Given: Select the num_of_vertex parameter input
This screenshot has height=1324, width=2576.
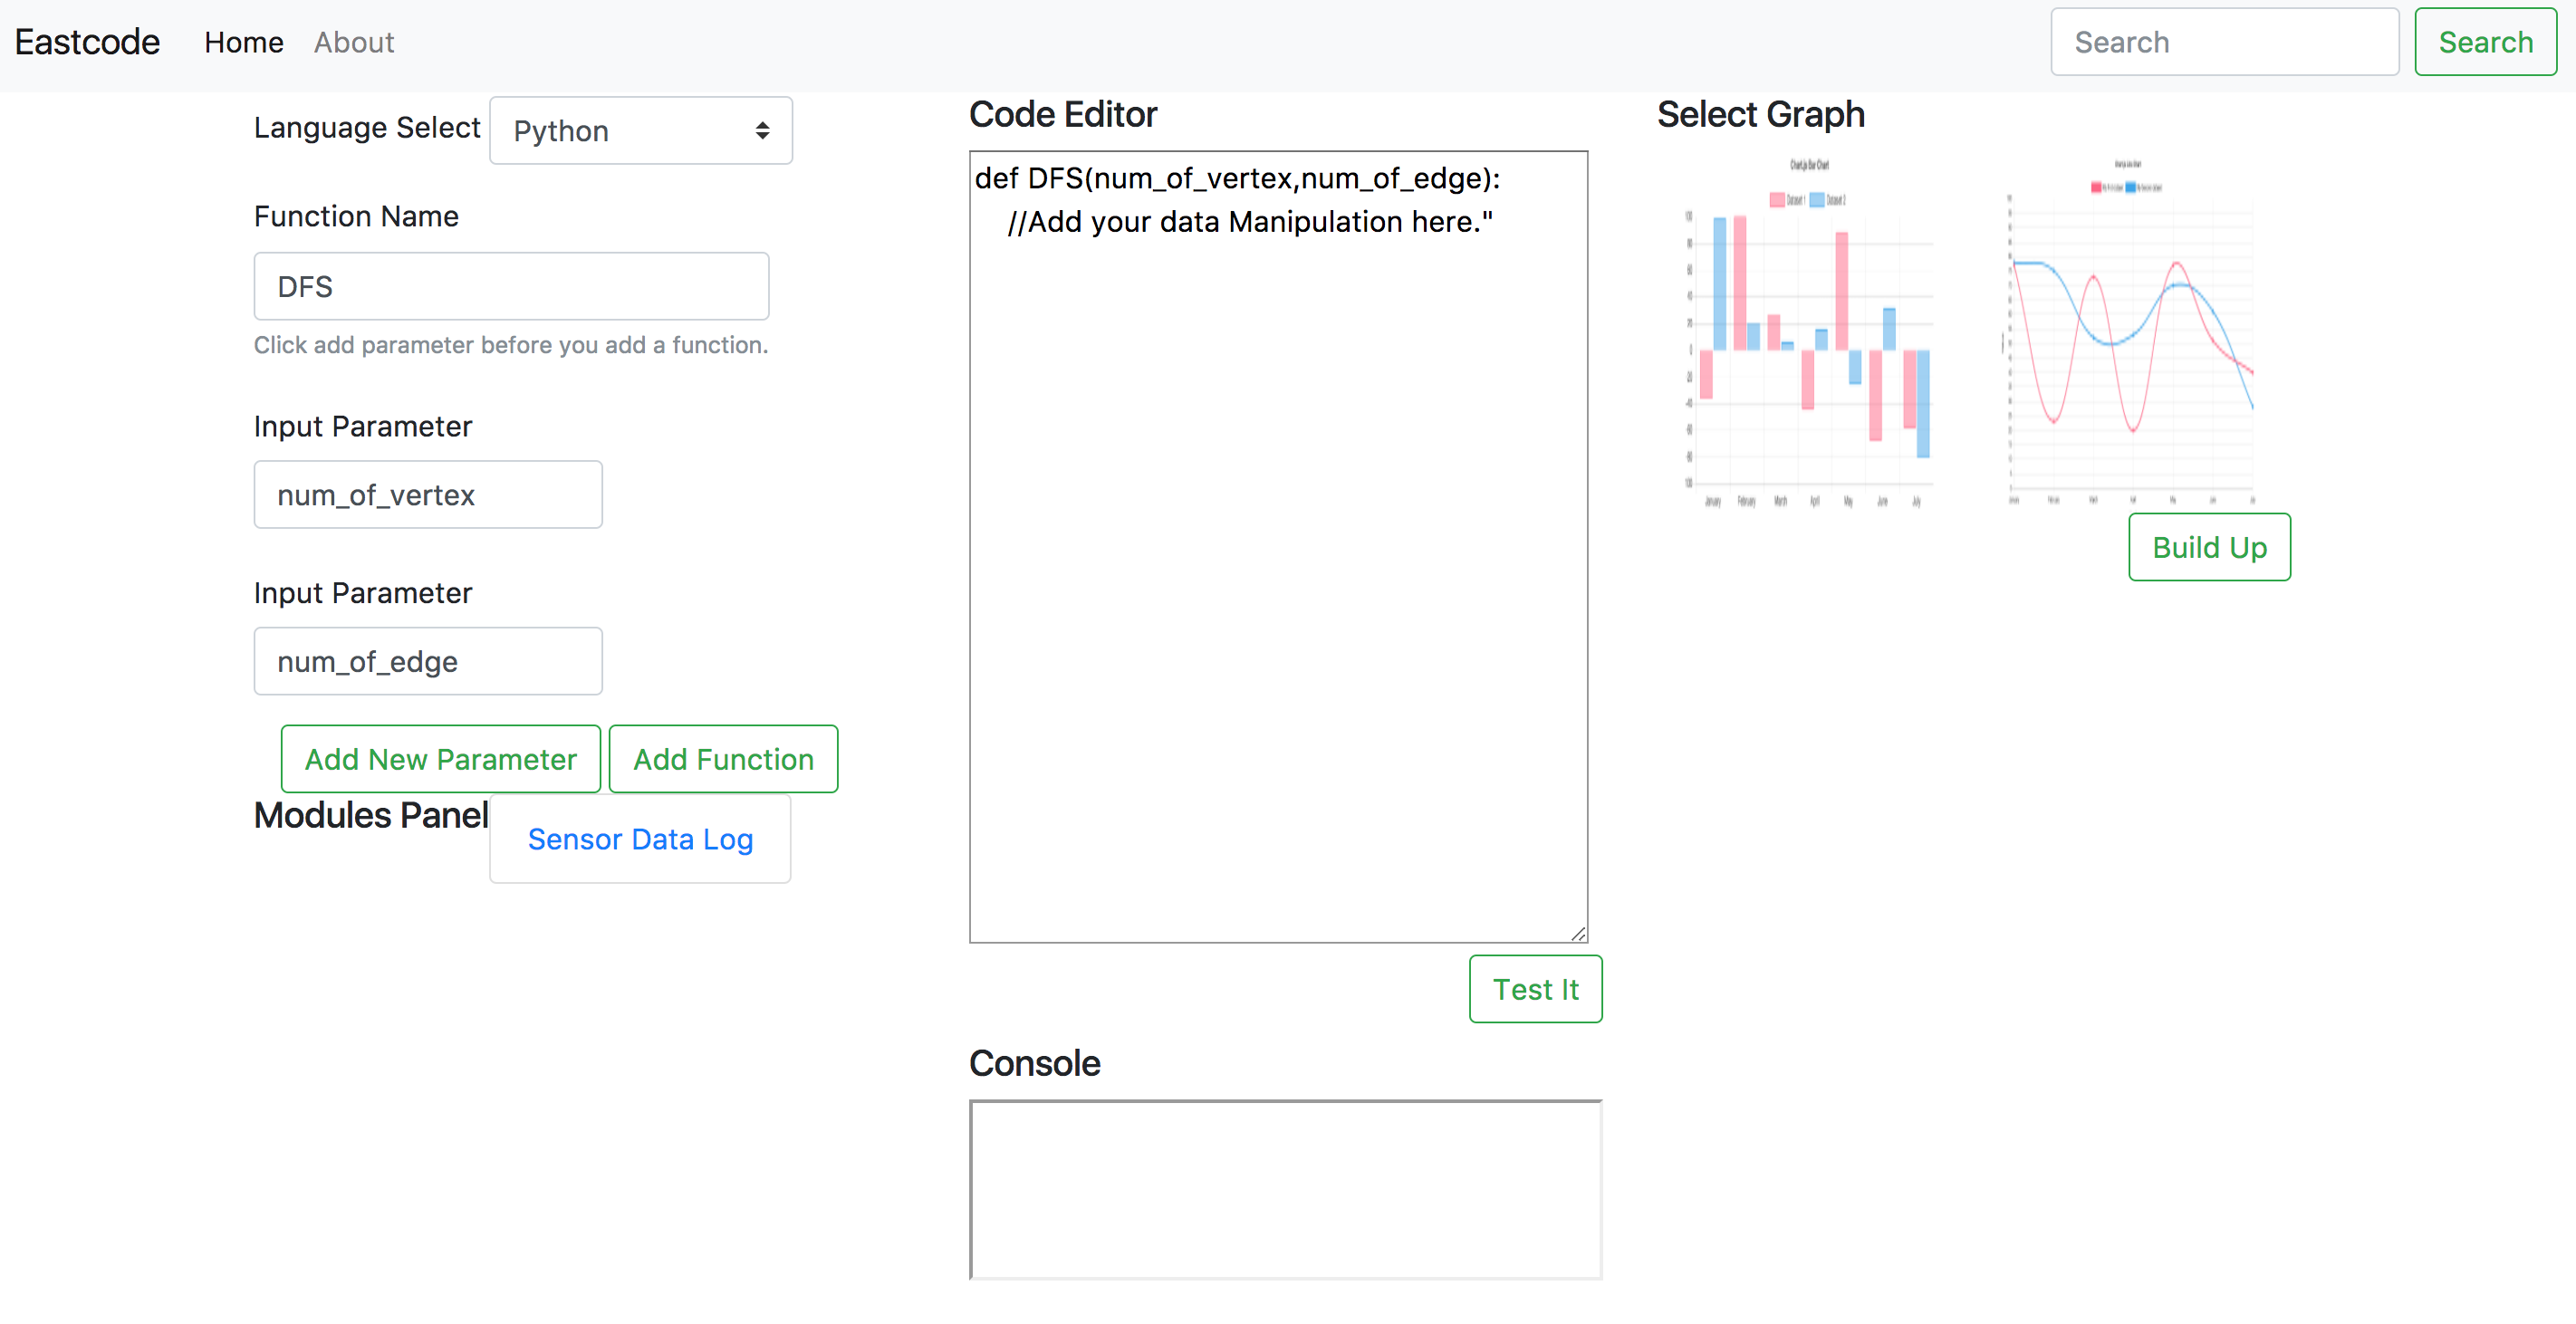Looking at the screenshot, I should (x=428, y=495).
